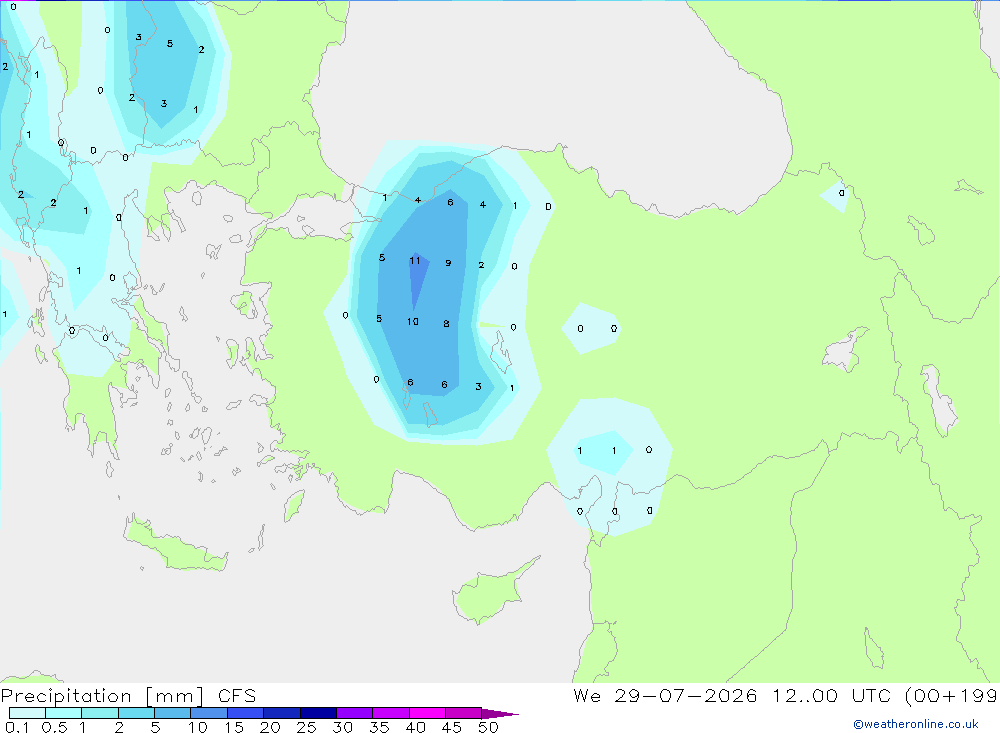Select the 40–45 mm magenta legend swatch
Viewport: 1000px width, 733px height.
[x=427, y=713]
